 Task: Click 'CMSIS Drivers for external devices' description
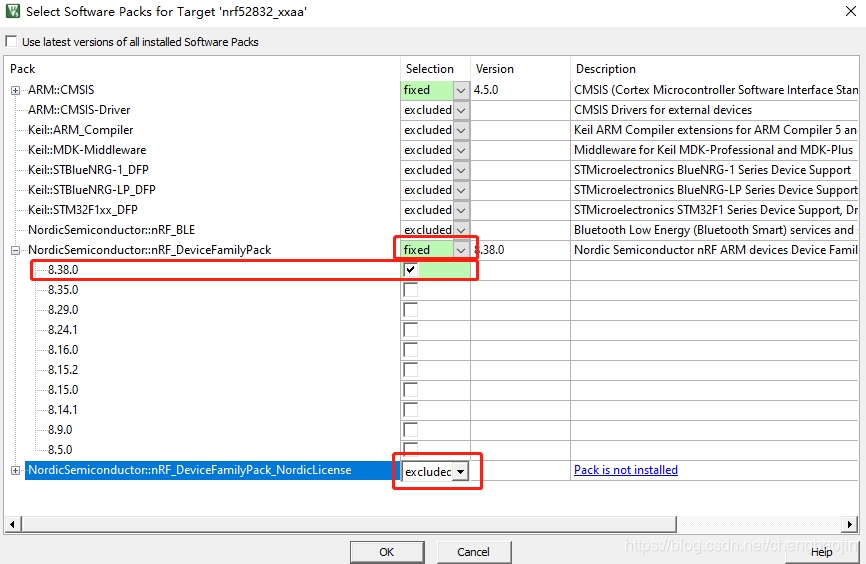click(x=663, y=110)
